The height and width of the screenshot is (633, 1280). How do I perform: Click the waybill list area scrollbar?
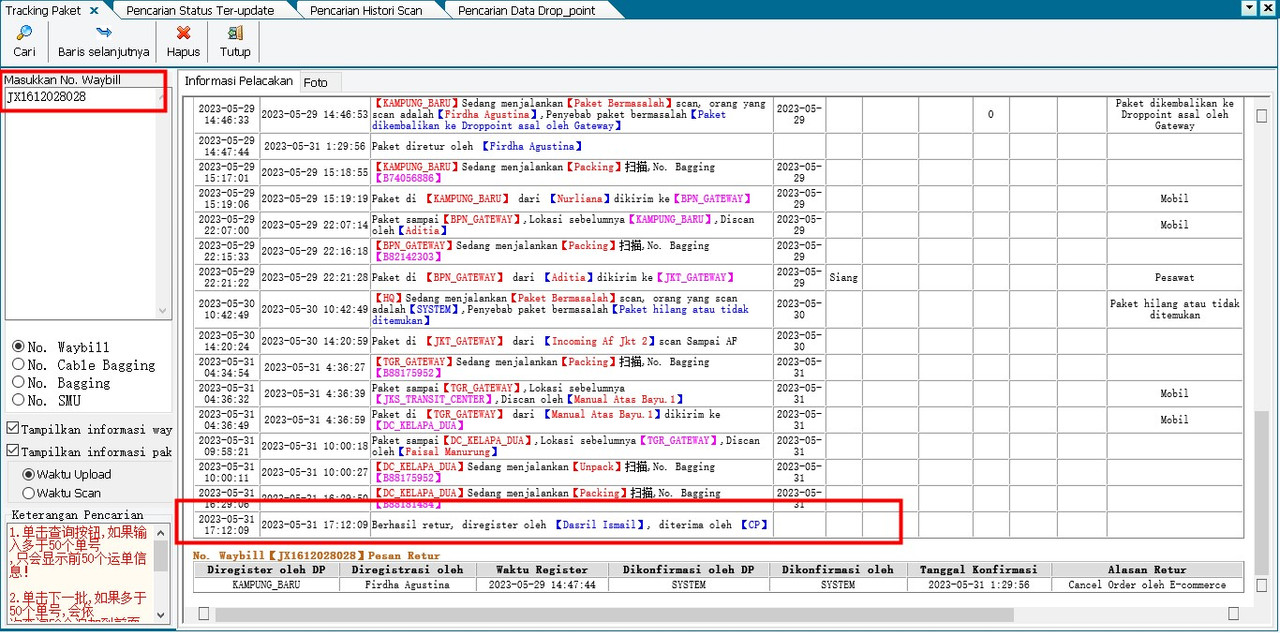point(163,203)
